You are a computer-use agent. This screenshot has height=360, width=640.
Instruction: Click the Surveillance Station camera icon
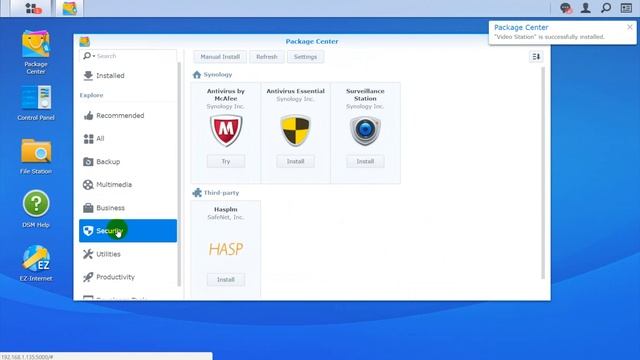365,131
